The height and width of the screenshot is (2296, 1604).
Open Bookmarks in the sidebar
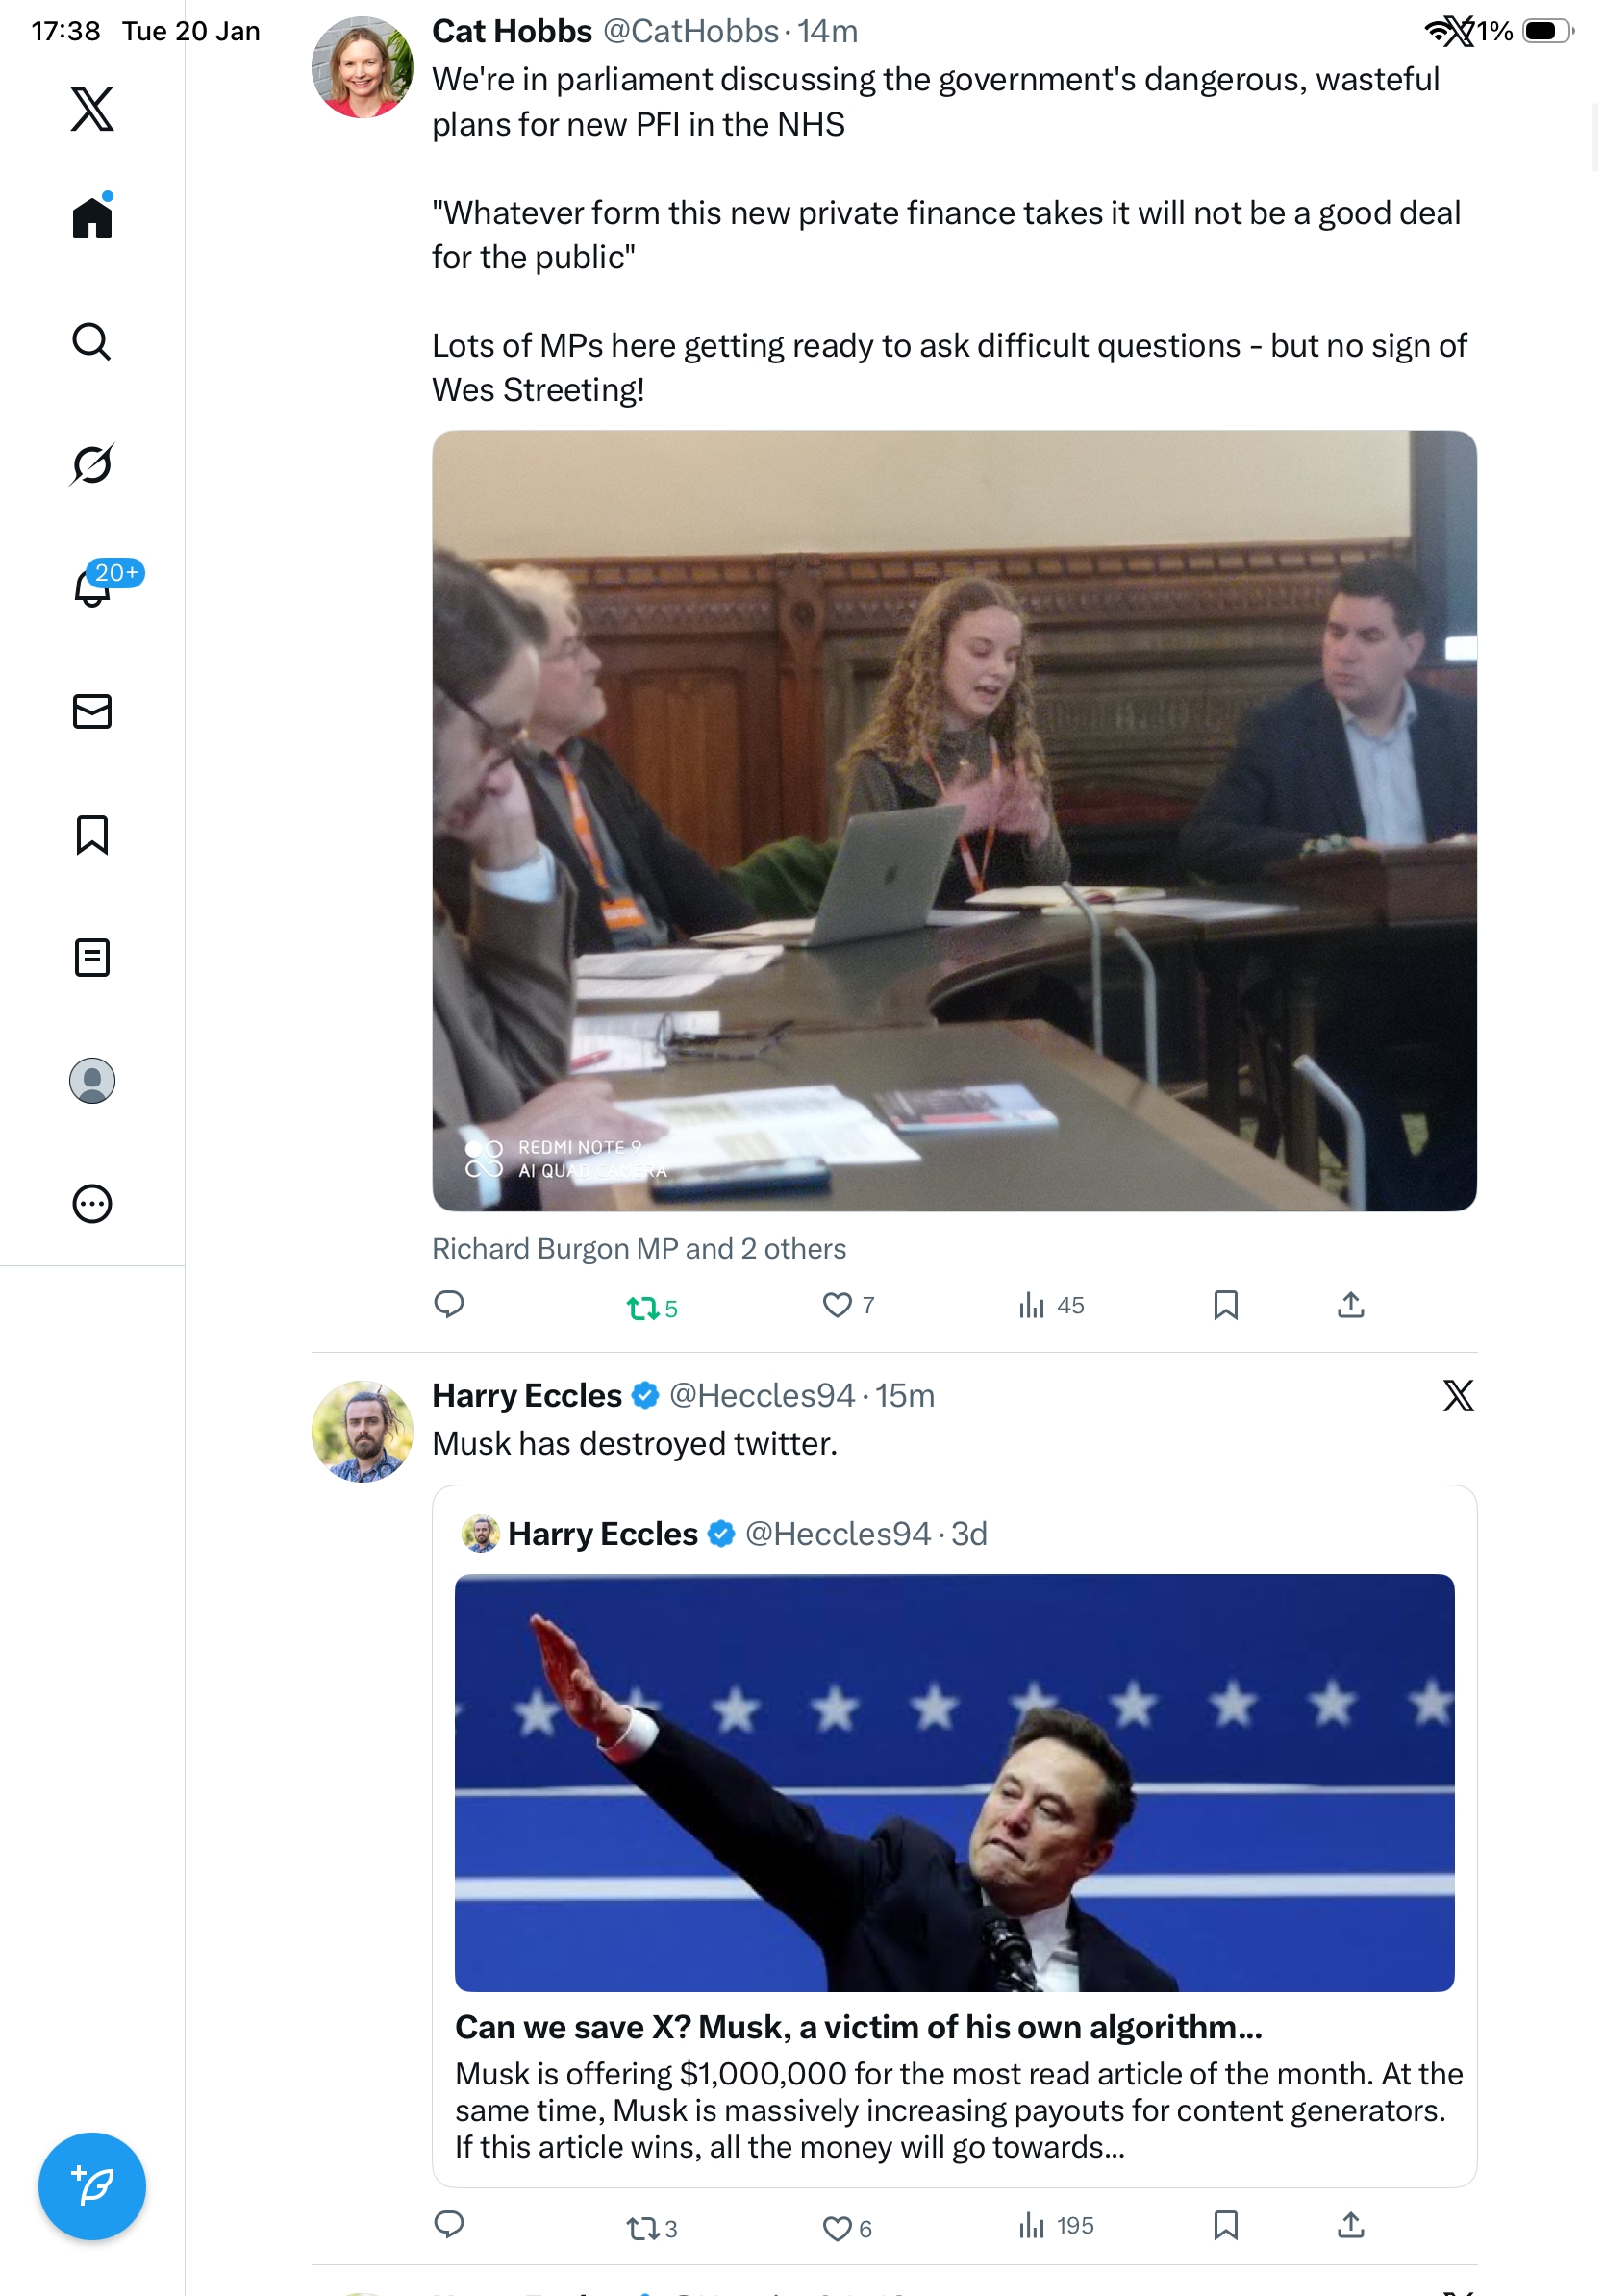[92, 835]
